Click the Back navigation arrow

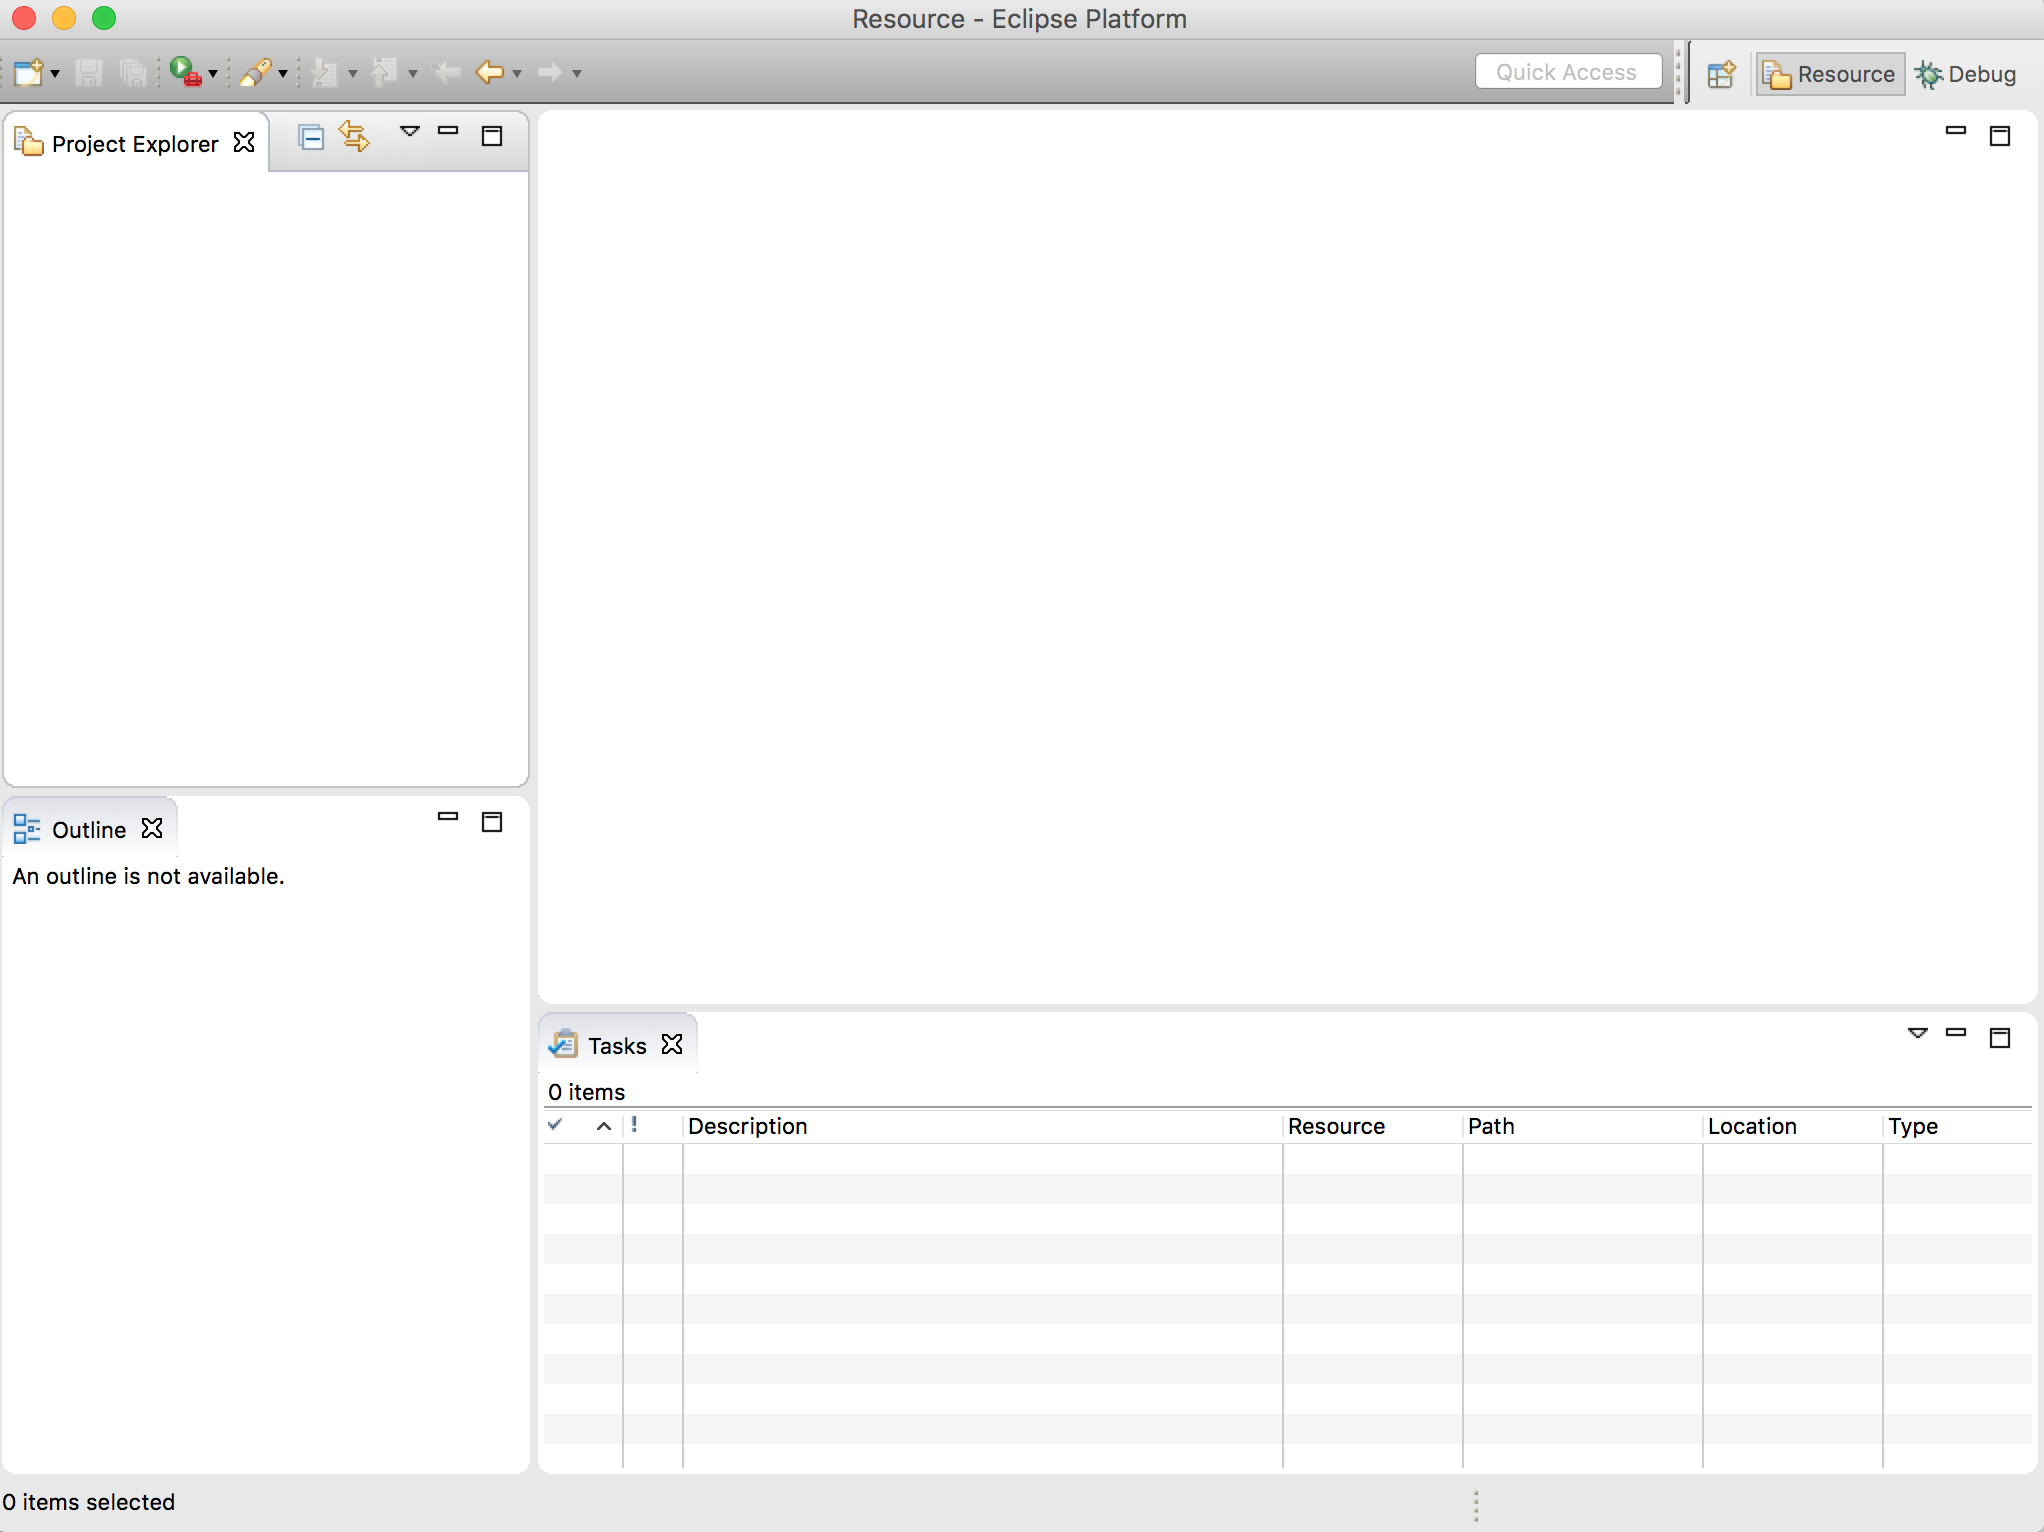pyautogui.click(x=489, y=72)
